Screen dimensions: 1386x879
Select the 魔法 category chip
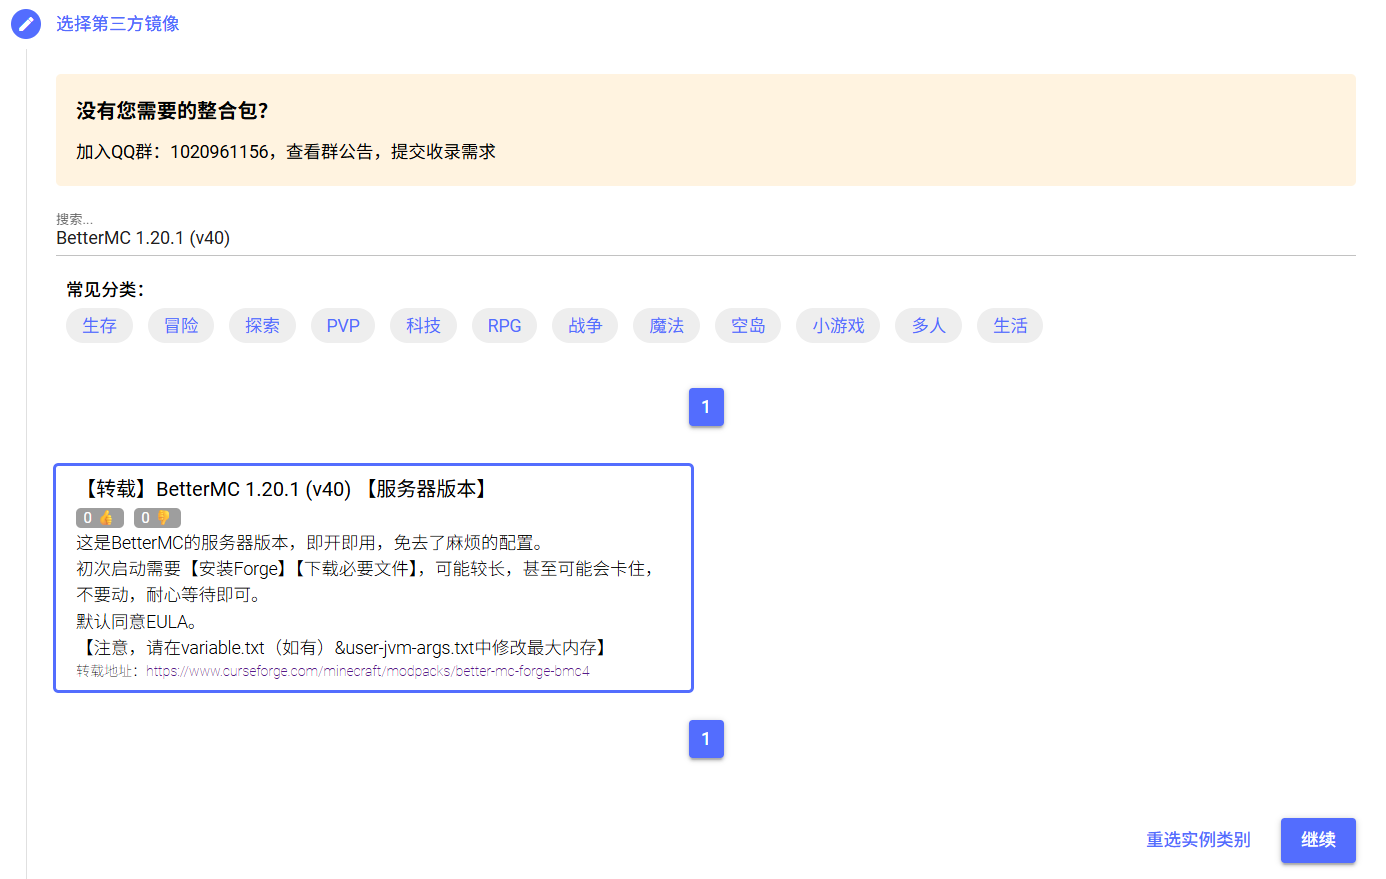point(666,326)
